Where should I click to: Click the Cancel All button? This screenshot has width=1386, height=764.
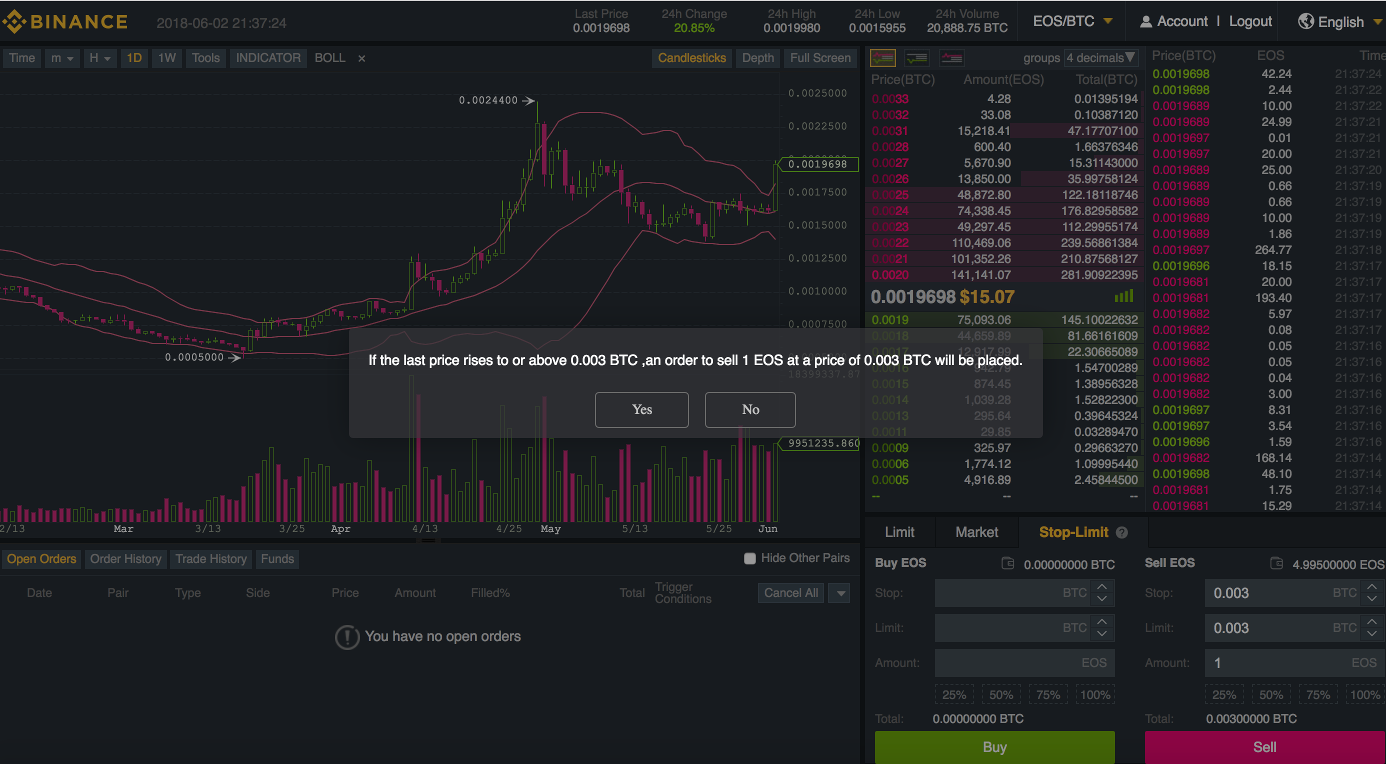point(791,593)
